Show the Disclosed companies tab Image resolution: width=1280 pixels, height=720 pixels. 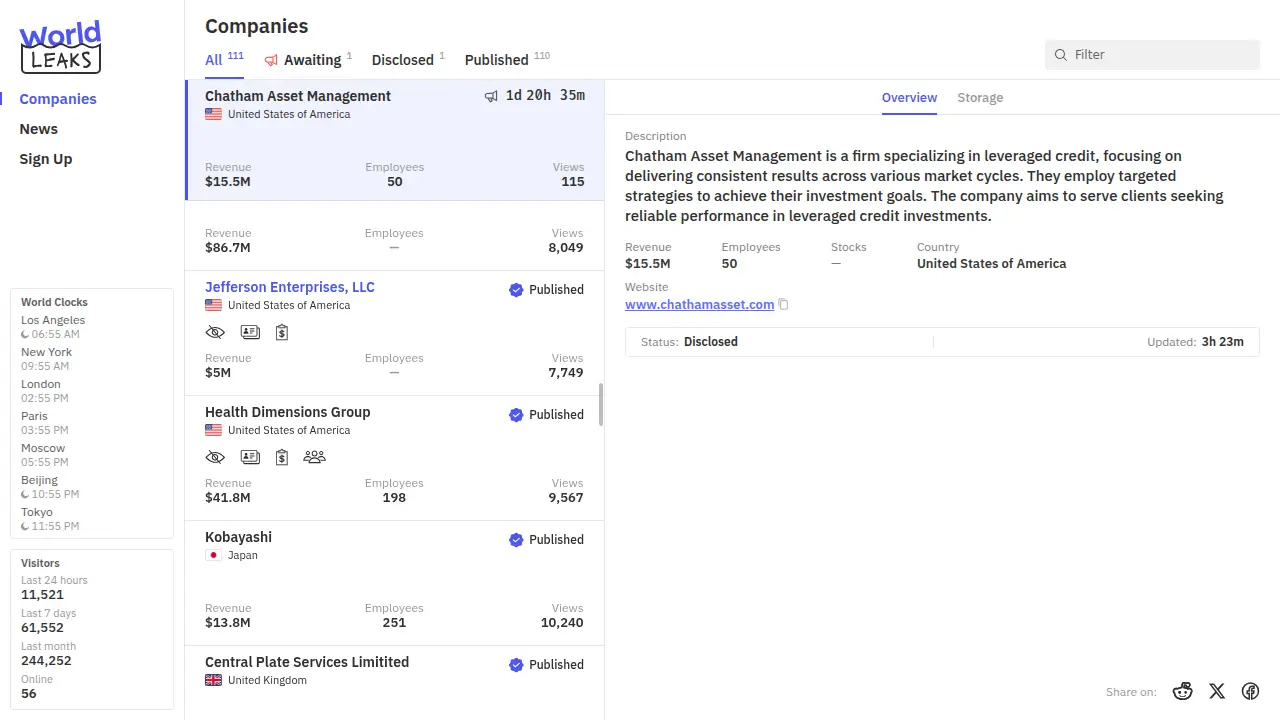[402, 60]
